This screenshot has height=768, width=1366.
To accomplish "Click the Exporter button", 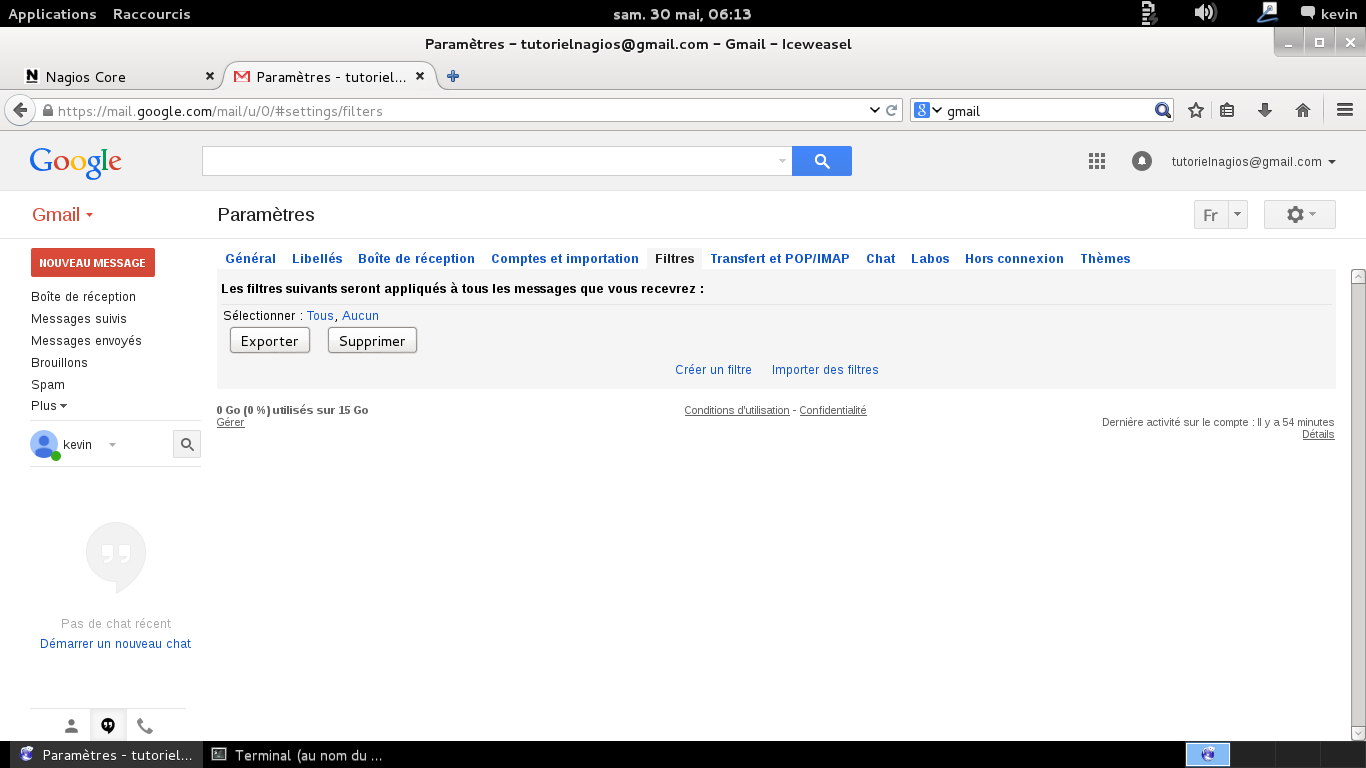I will [270, 341].
